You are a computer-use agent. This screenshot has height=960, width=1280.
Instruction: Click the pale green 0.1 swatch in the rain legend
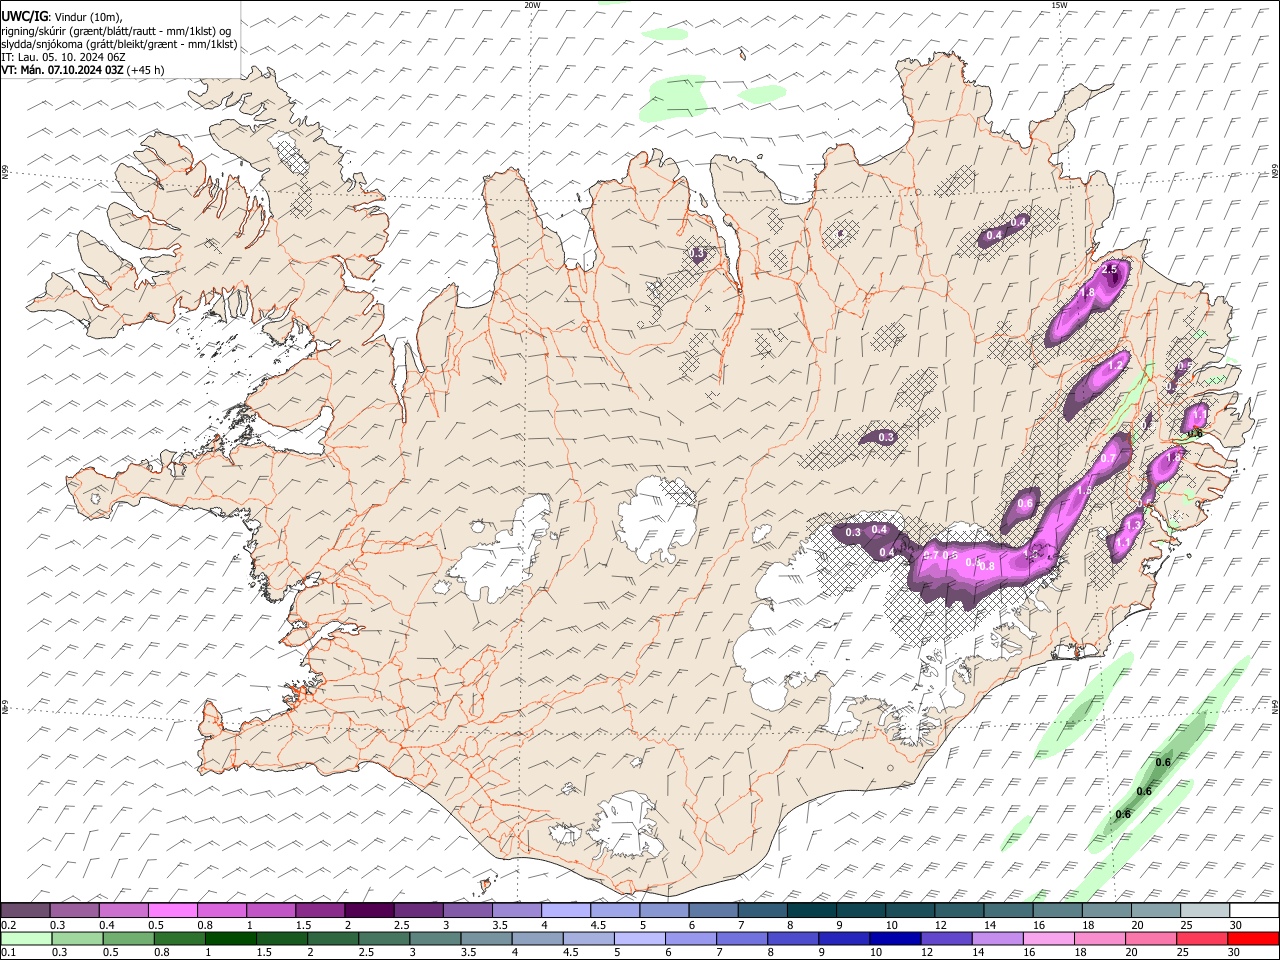(x=26, y=938)
